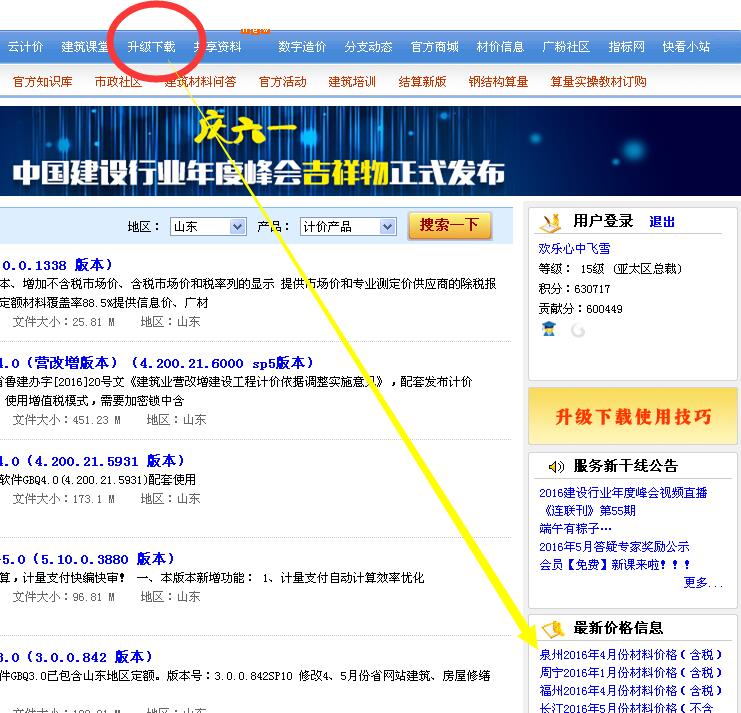
Task: Expand the 地区 dropdown showing 山东
Action: point(208,227)
